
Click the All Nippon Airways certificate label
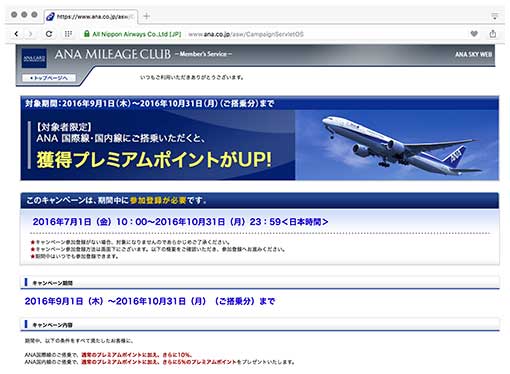[137, 34]
